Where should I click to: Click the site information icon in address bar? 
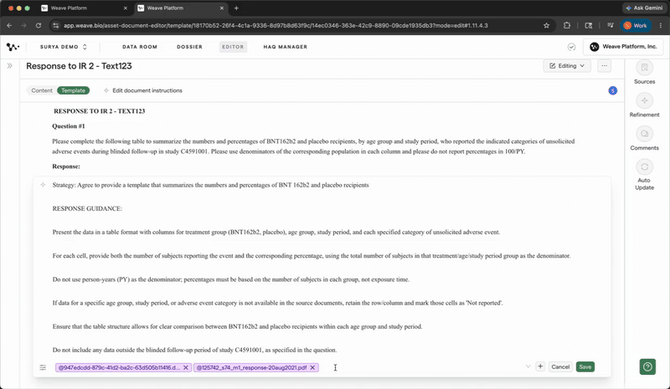tap(56, 26)
